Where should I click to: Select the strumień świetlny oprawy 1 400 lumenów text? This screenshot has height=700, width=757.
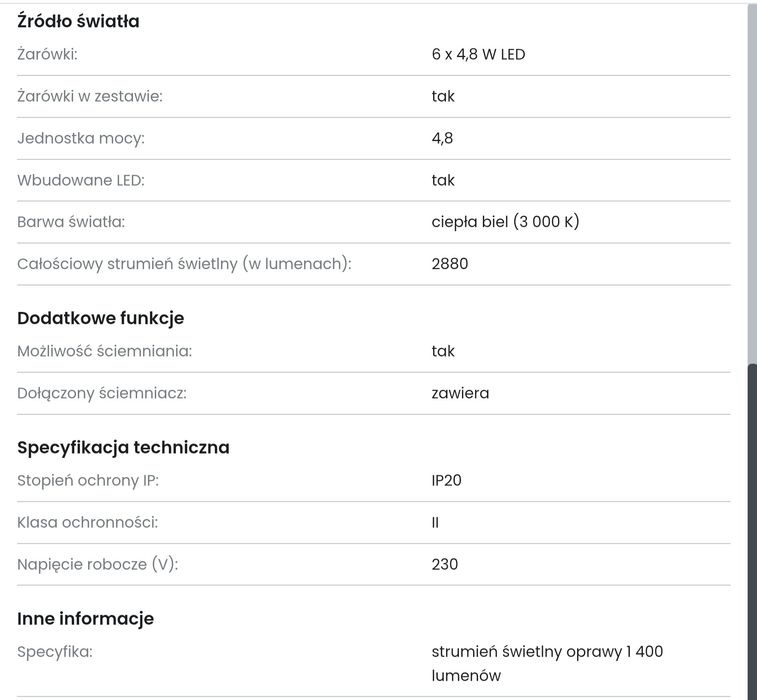[x=546, y=663]
